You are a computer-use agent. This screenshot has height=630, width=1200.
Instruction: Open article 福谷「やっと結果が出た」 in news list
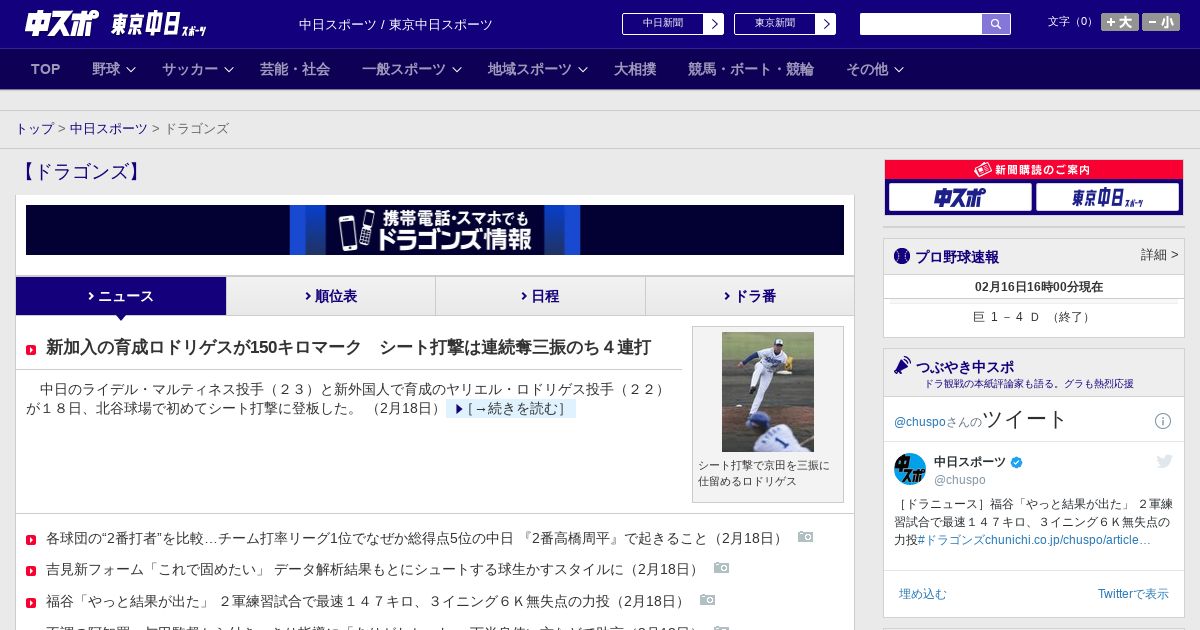pos(366,601)
